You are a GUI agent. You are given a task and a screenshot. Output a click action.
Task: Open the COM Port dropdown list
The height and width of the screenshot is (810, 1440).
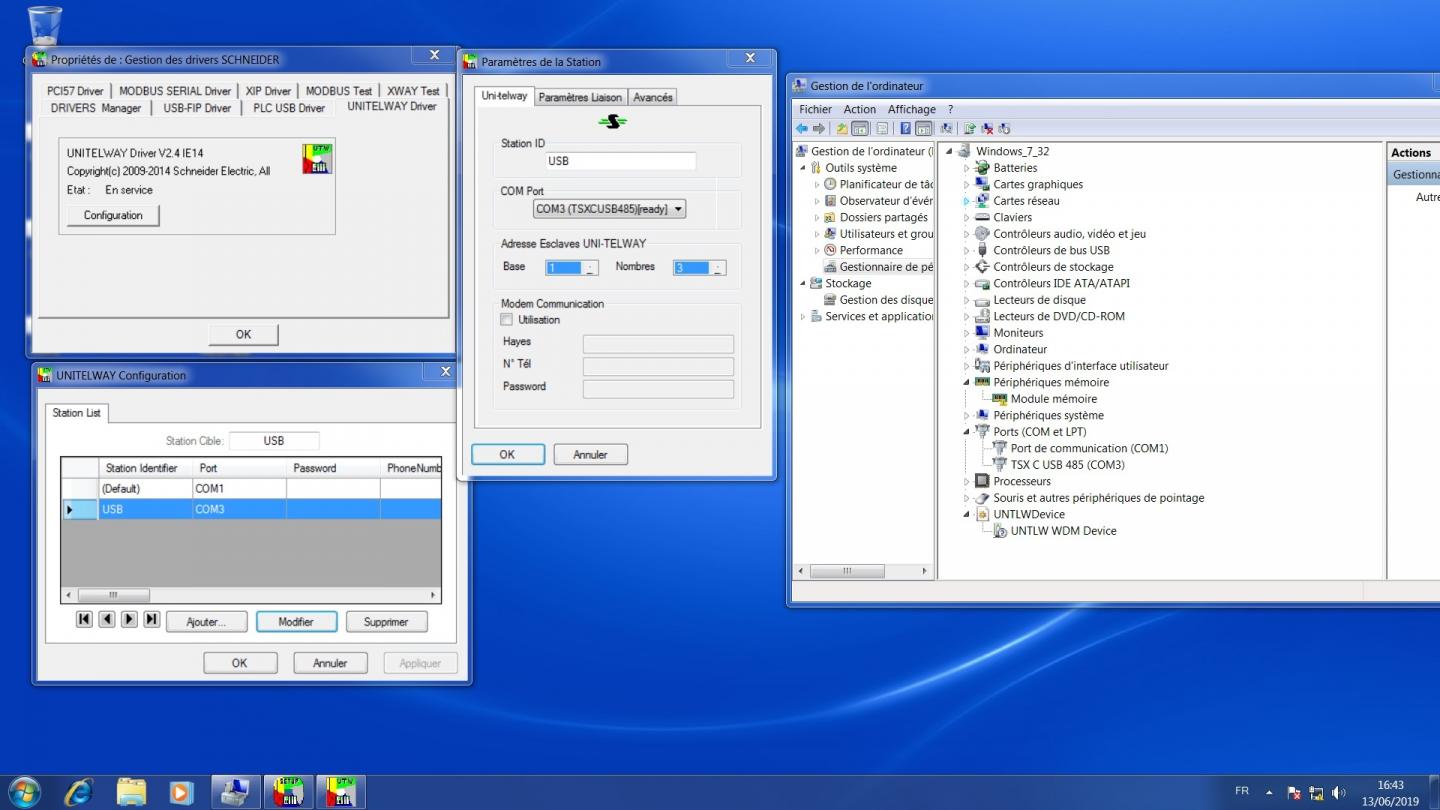tap(678, 209)
